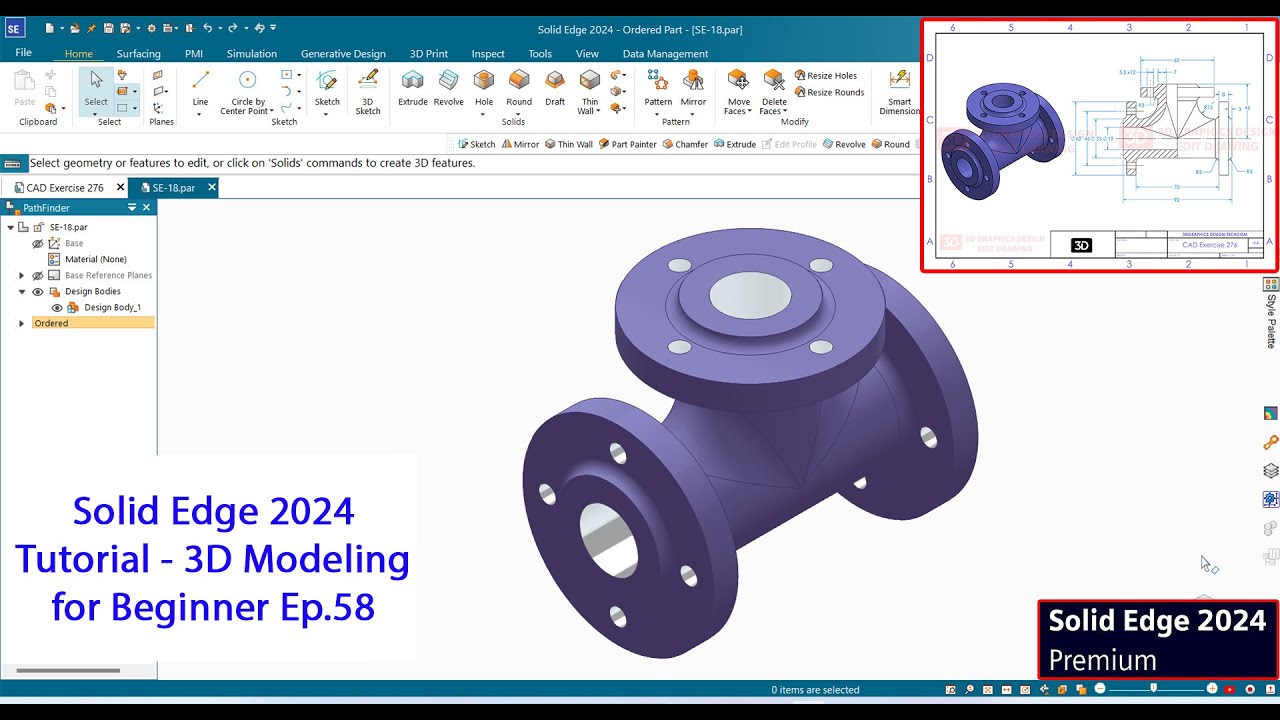Toggle visibility of Base Reference Planes
Image resolution: width=1280 pixels, height=720 pixels.
pos(38,275)
